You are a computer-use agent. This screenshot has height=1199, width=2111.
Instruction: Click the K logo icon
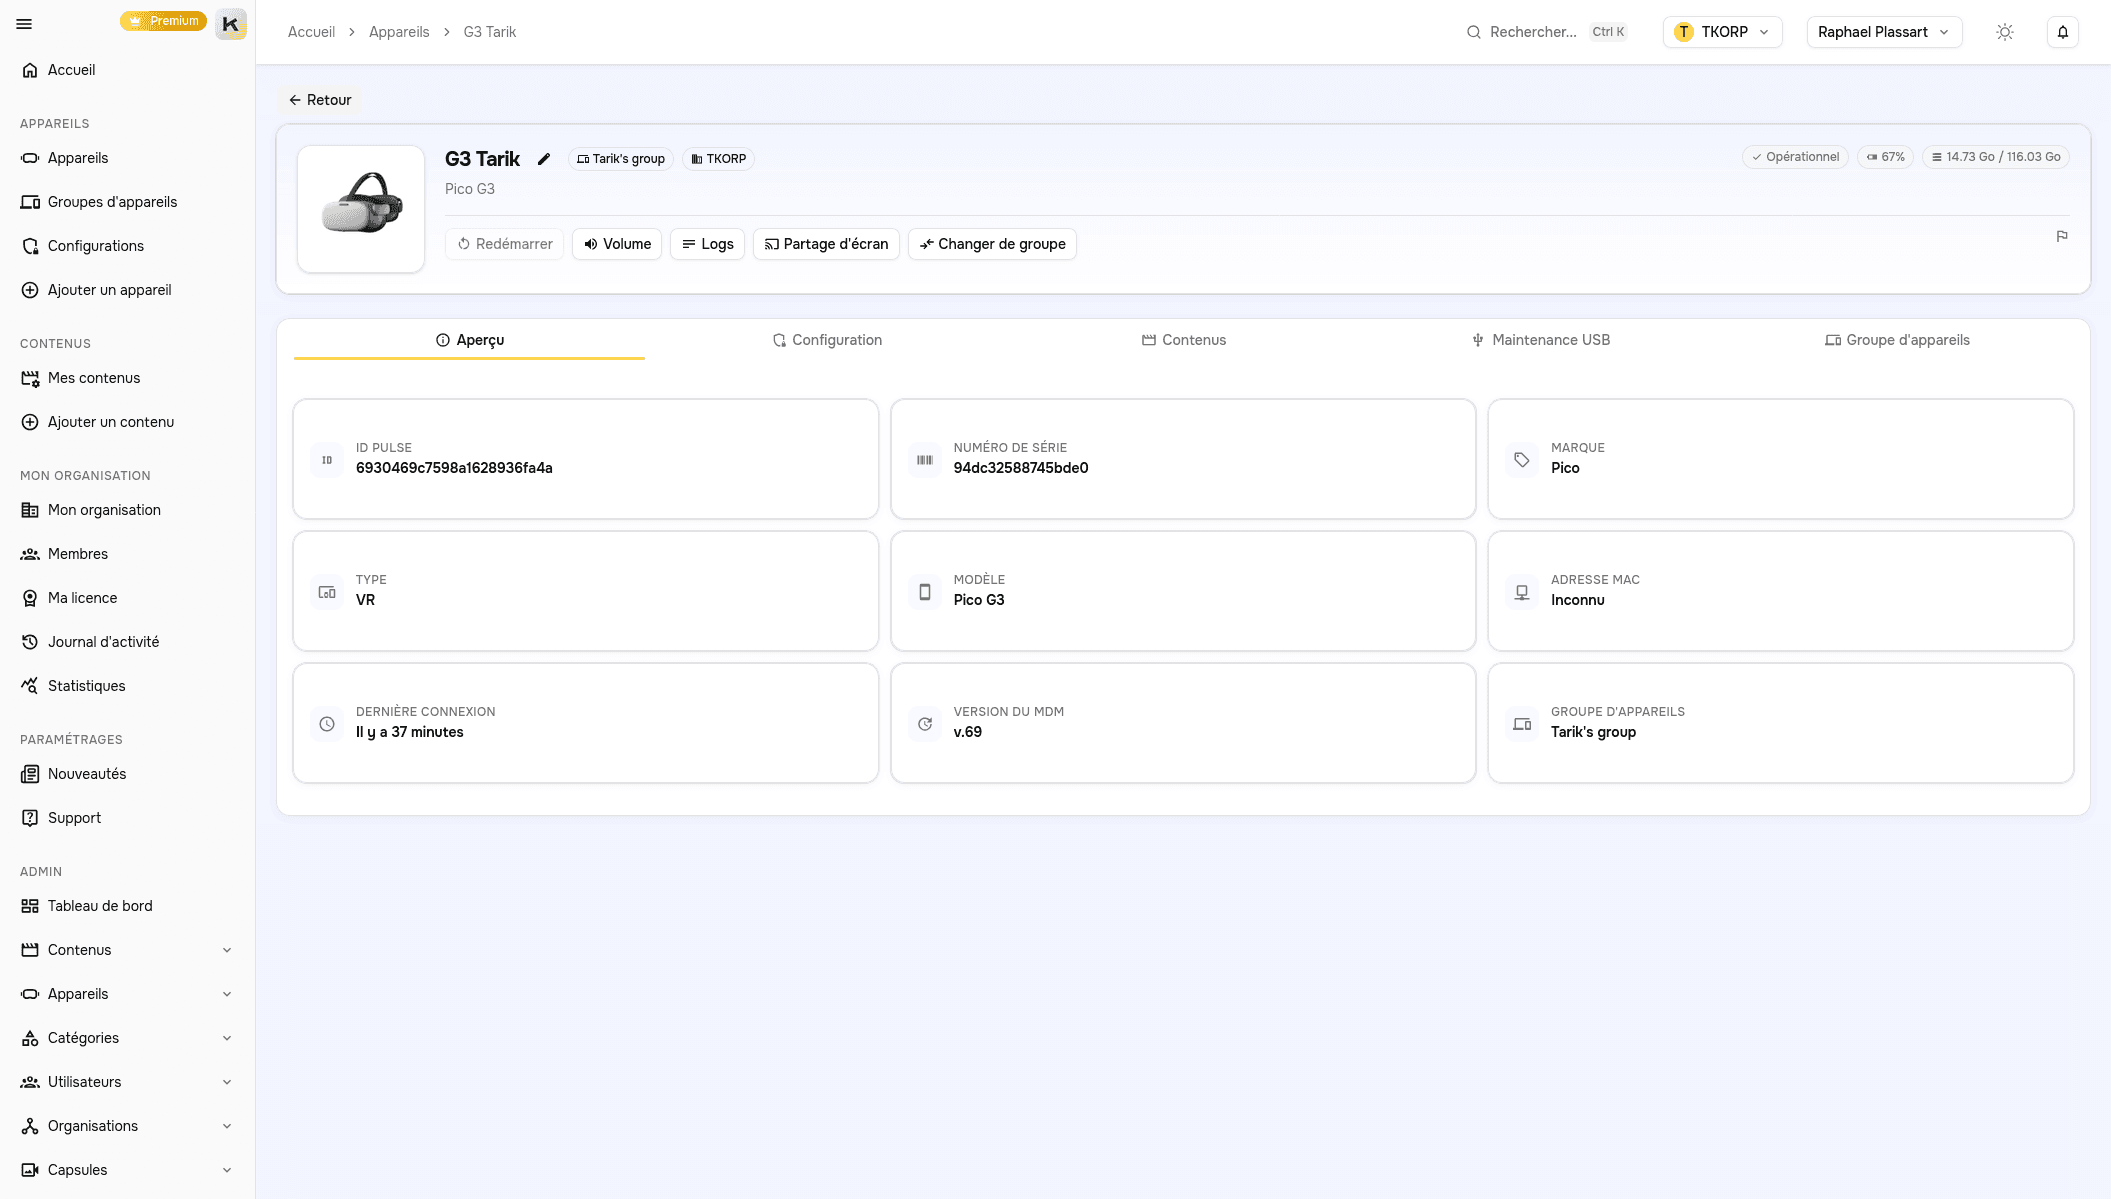[231, 24]
